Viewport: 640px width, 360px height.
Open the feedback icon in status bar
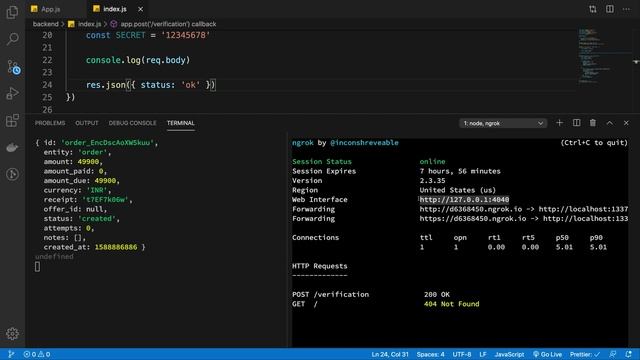click(x=613, y=354)
